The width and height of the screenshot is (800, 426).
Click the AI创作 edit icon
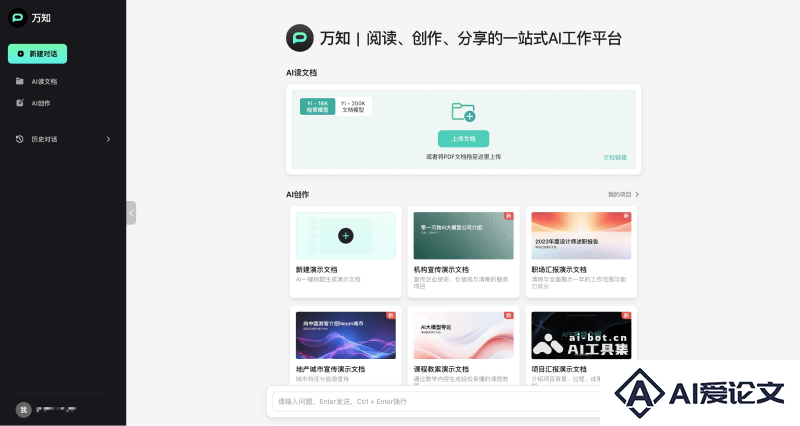click(x=19, y=103)
